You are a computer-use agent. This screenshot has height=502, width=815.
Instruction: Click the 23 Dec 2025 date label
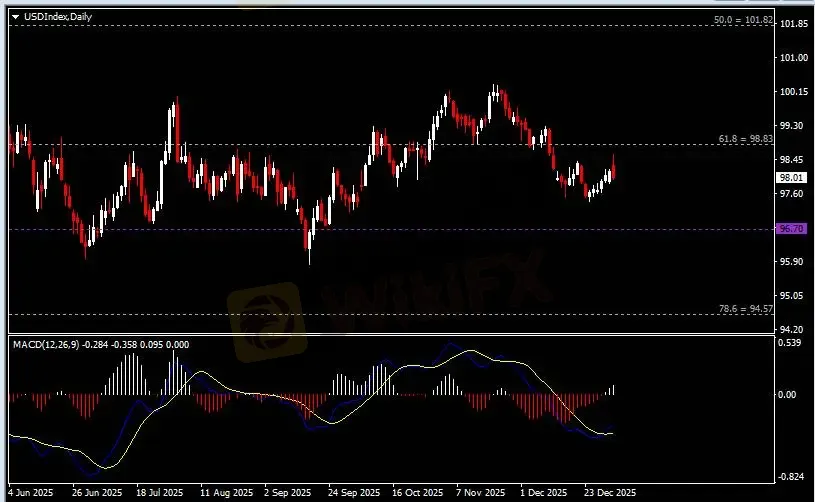(x=611, y=493)
